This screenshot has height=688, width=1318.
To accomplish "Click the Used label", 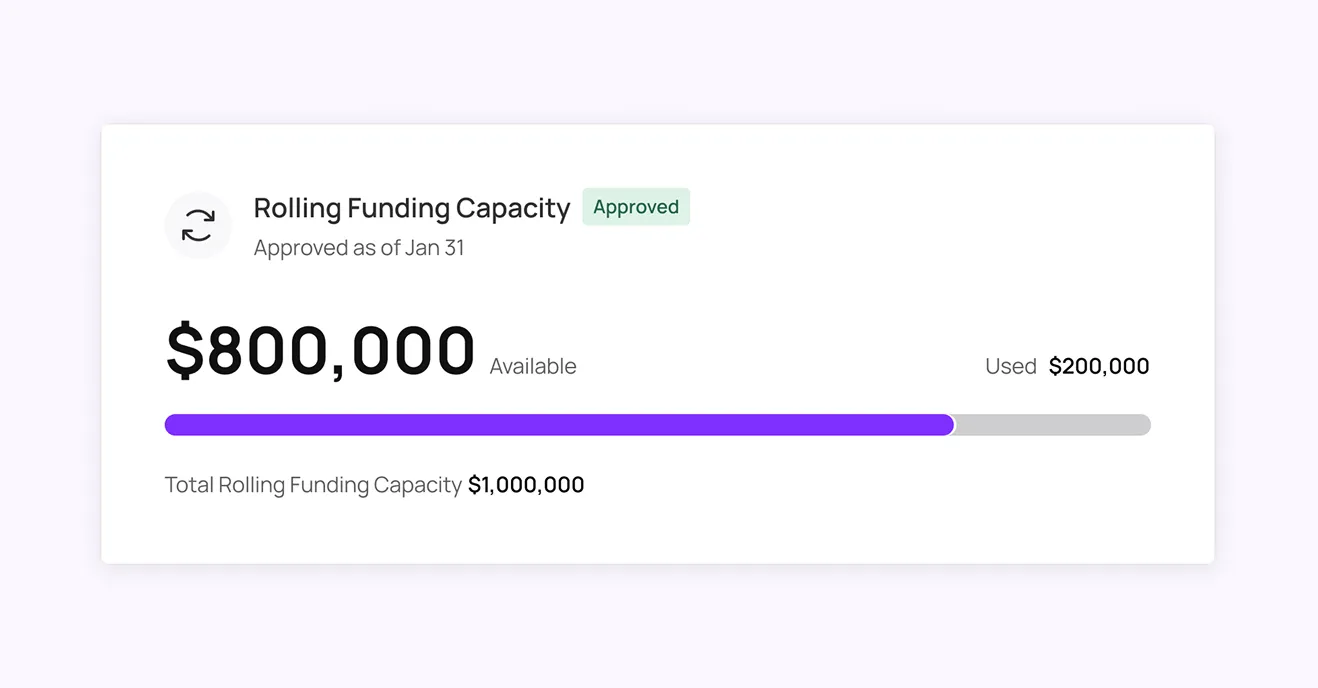I will tap(1010, 367).
